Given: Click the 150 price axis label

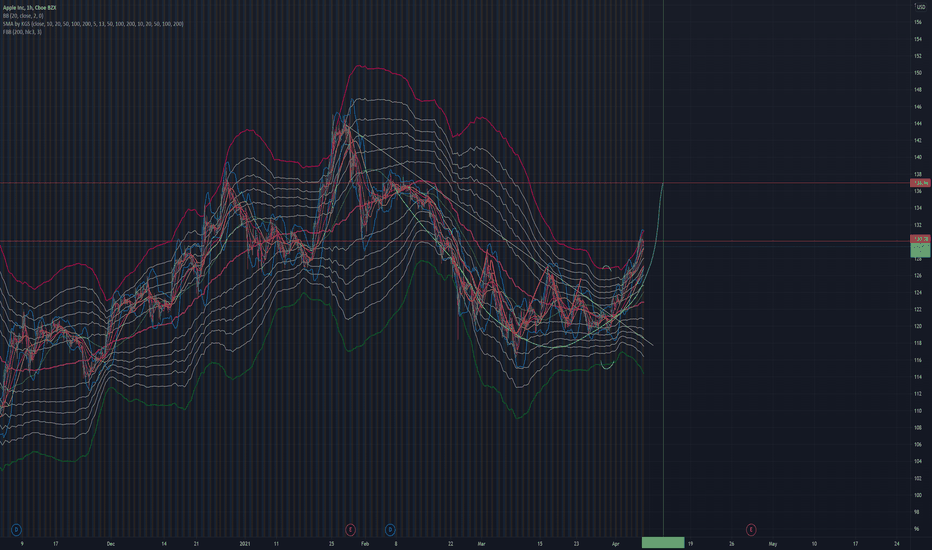Looking at the screenshot, I should pyautogui.click(x=918, y=73).
